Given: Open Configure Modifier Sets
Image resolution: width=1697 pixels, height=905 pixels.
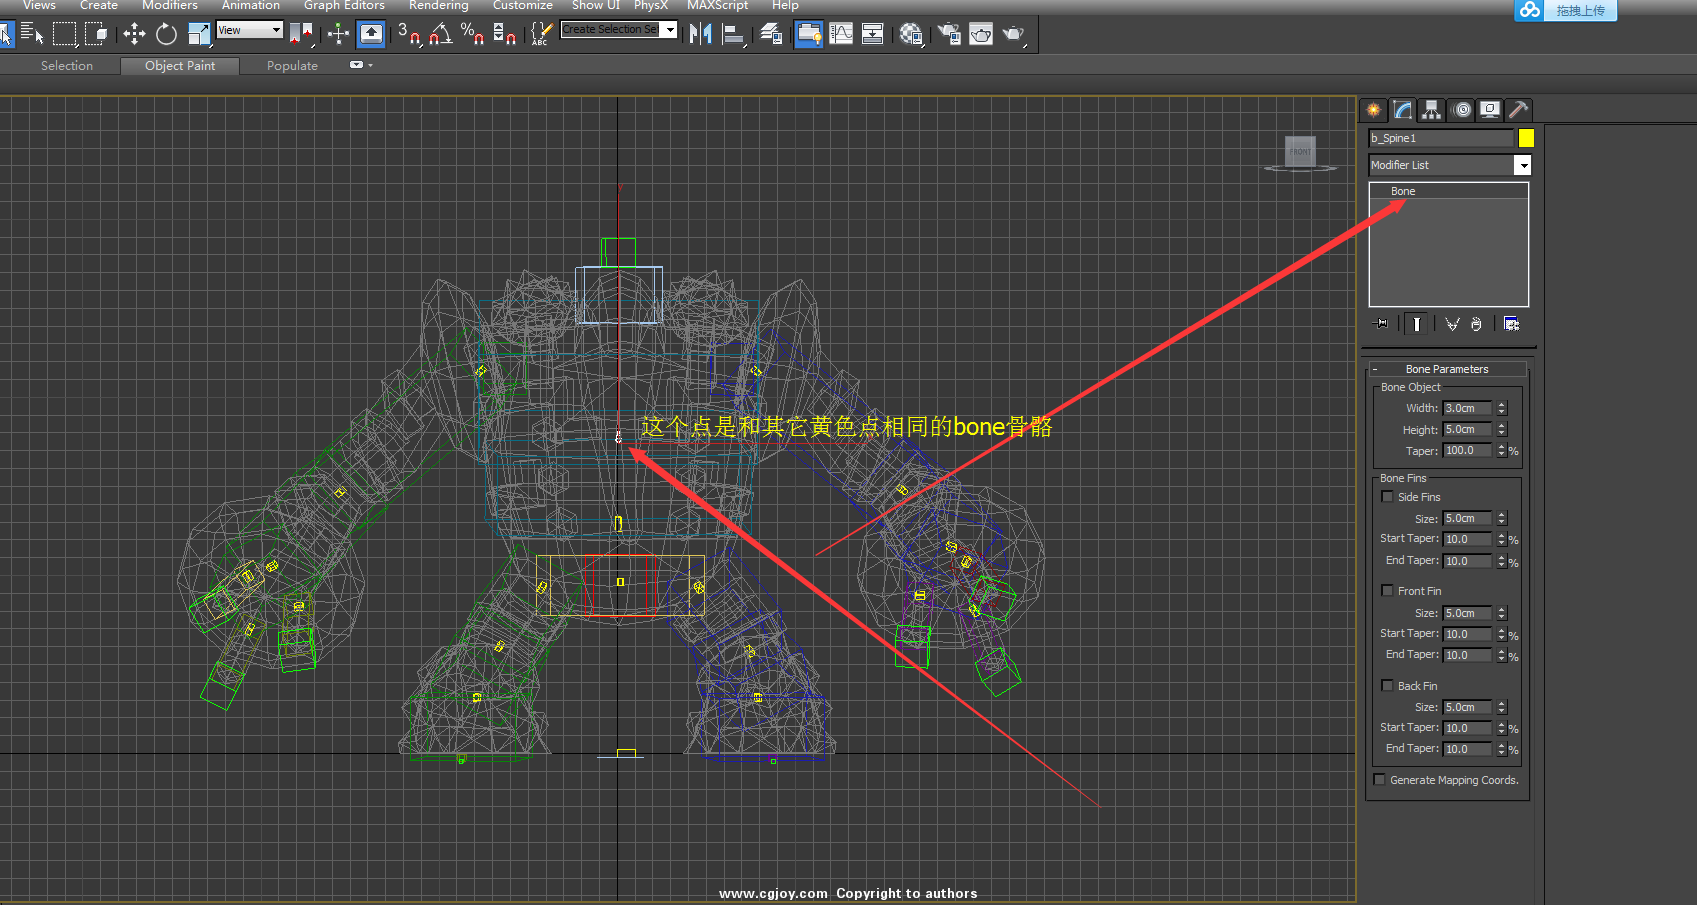Looking at the screenshot, I should 1511,323.
